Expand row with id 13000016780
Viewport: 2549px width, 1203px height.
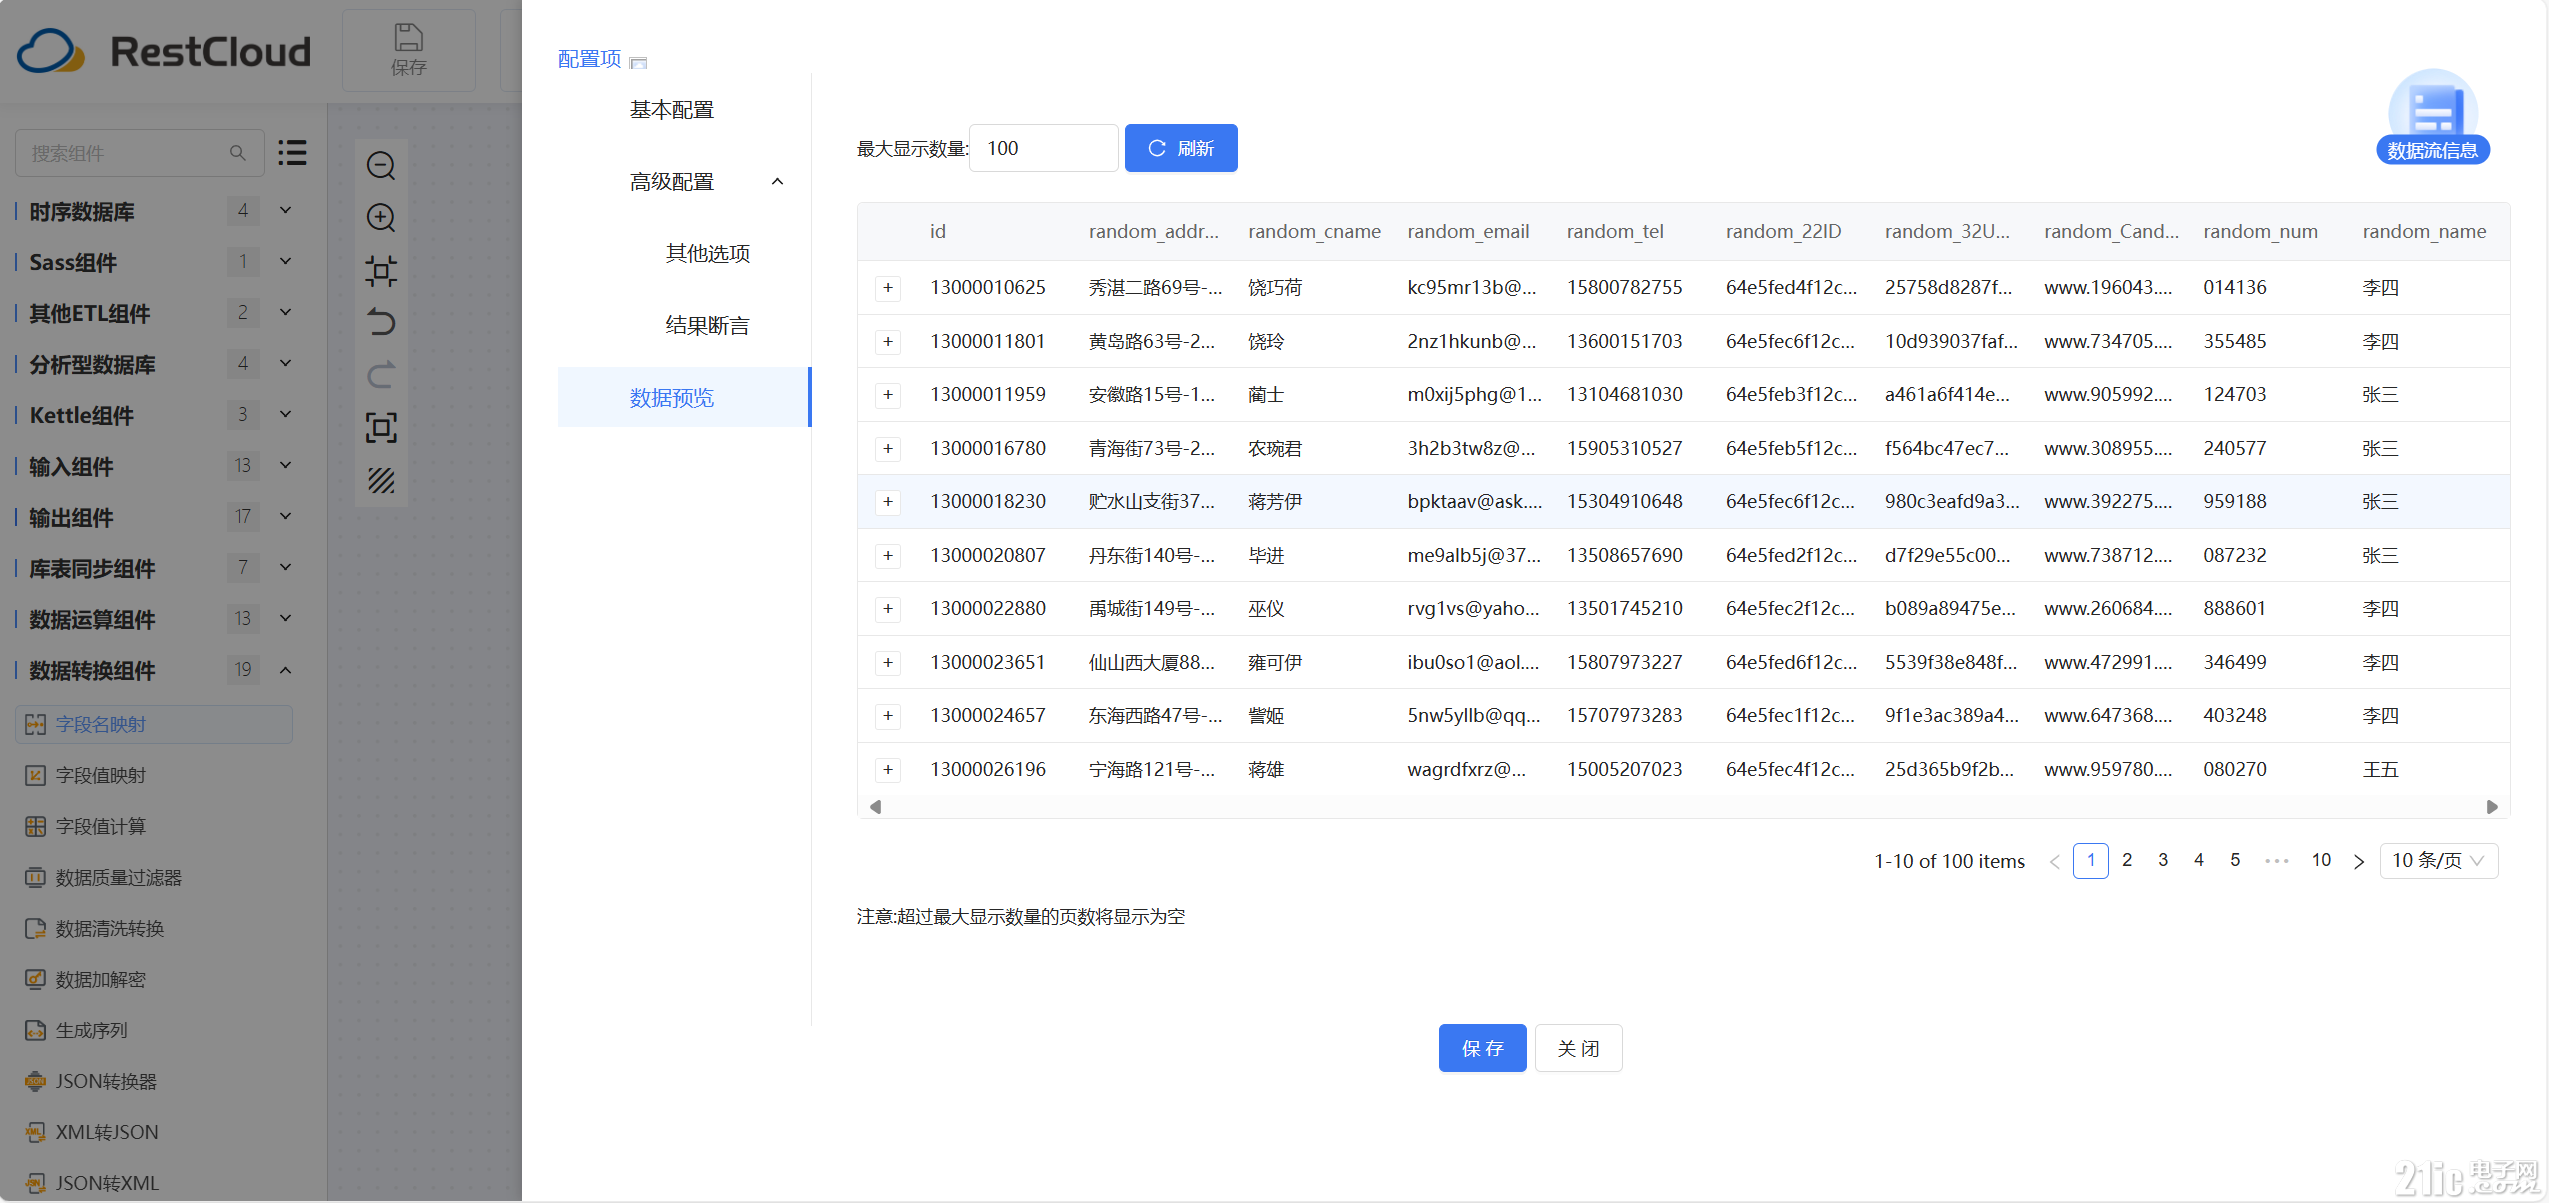click(887, 449)
